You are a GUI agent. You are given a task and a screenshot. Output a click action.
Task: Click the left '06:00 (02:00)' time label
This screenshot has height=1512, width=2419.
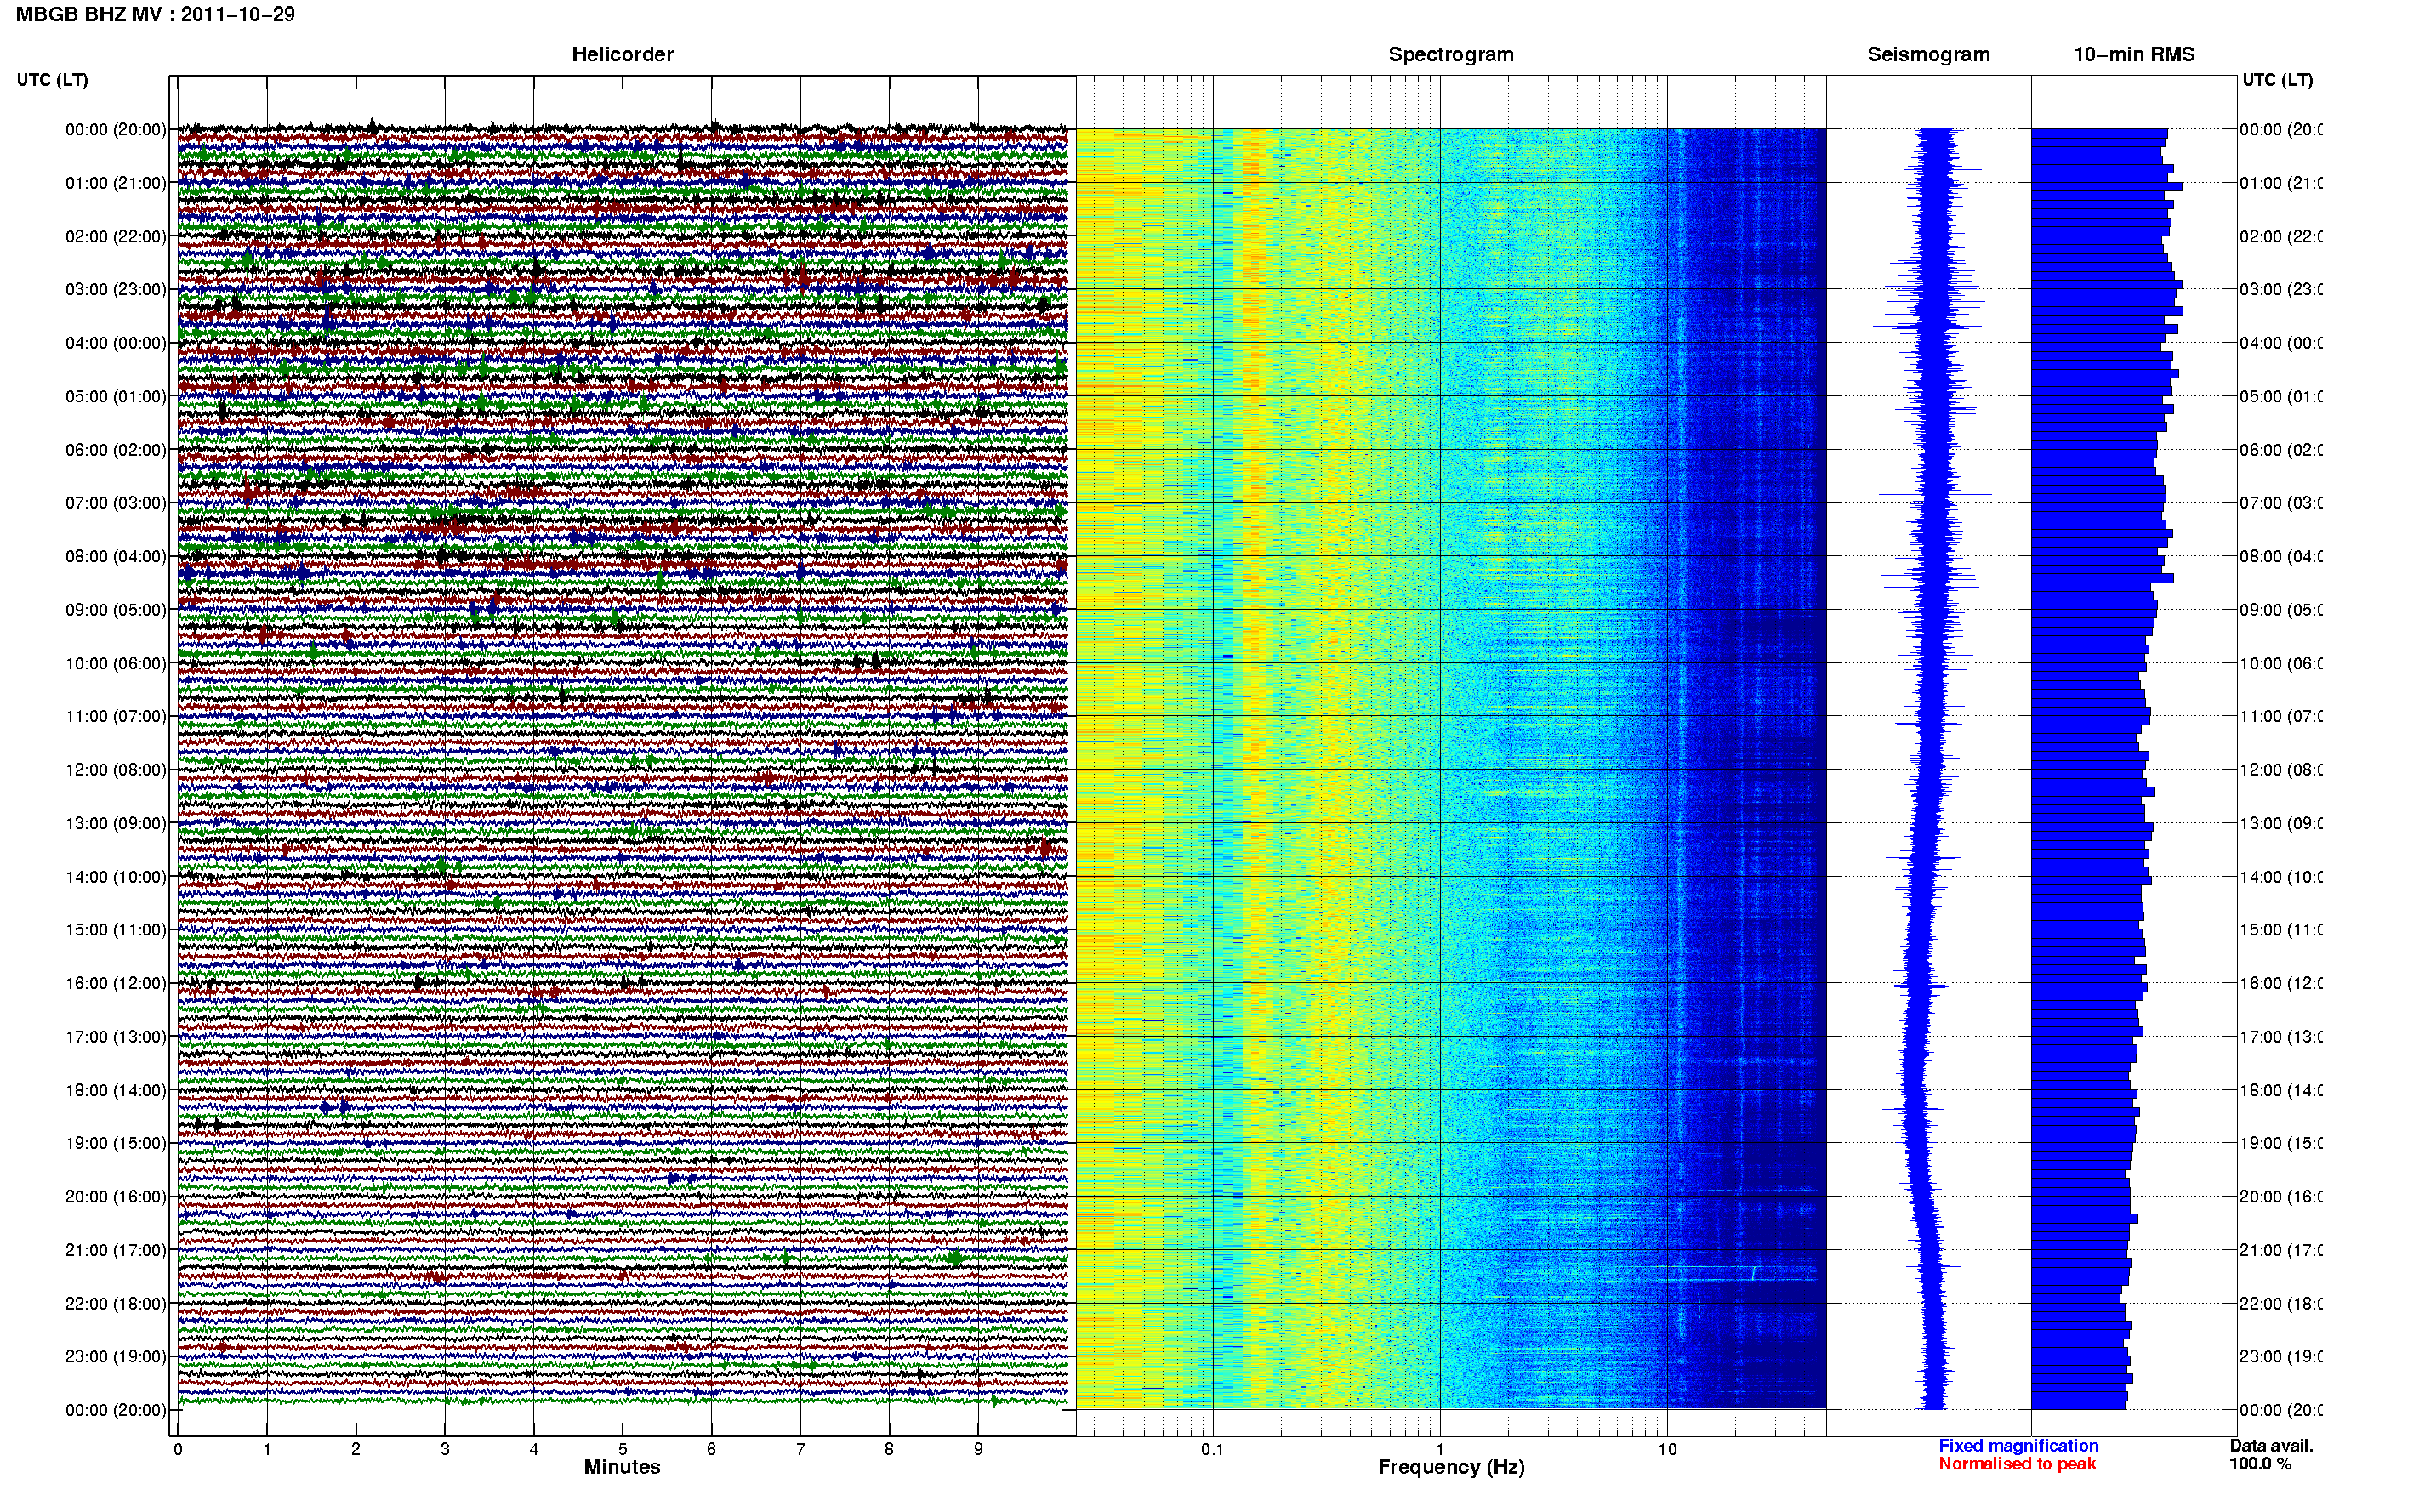coord(116,450)
